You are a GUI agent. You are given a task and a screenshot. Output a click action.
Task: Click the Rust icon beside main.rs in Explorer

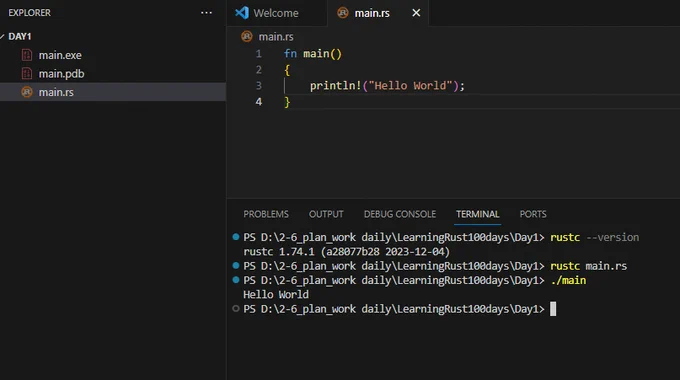click(27, 92)
